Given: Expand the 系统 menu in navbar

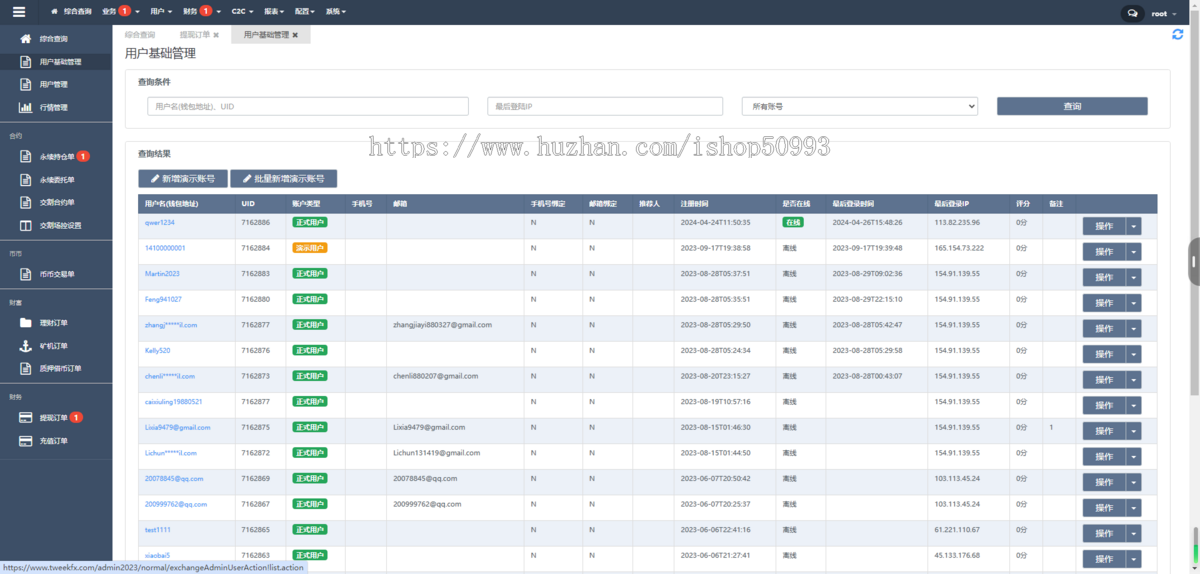Looking at the screenshot, I should coord(335,12).
